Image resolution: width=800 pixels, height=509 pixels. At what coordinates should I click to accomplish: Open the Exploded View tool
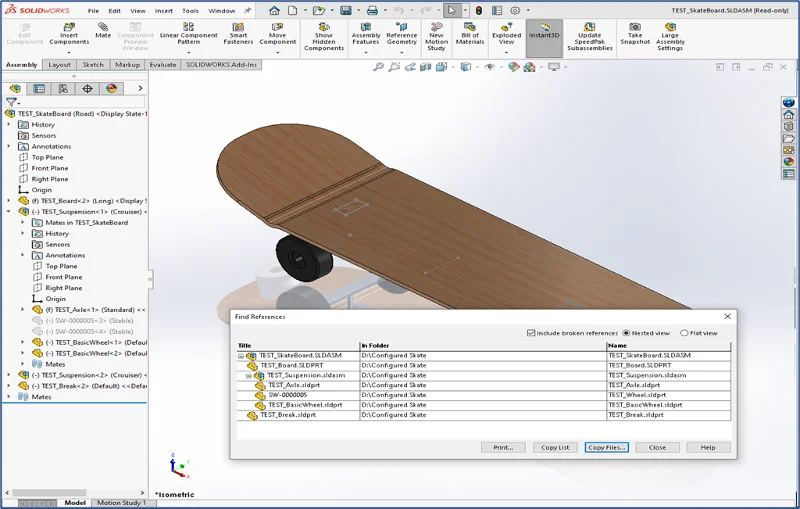(507, 34)
